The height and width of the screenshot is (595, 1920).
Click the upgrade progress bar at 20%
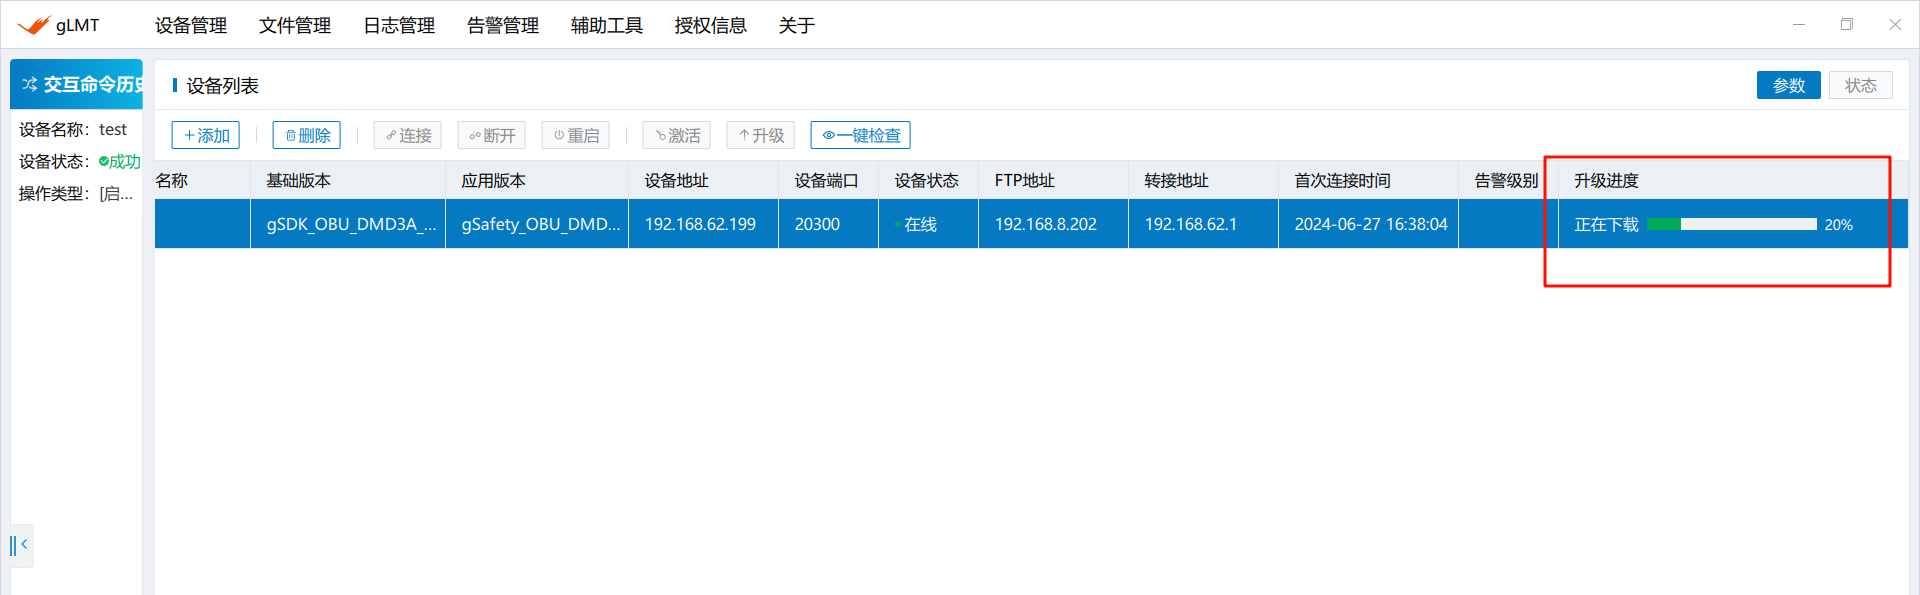1731,224
